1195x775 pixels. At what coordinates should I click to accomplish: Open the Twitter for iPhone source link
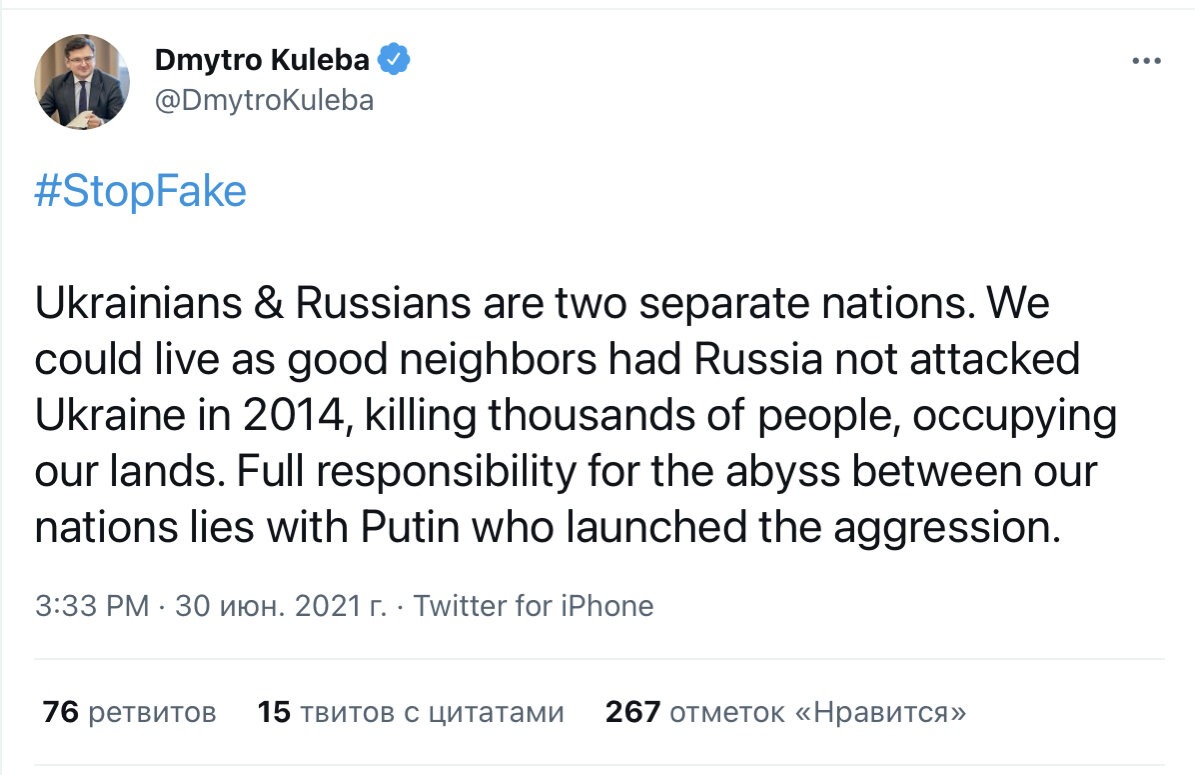point(533,606)
